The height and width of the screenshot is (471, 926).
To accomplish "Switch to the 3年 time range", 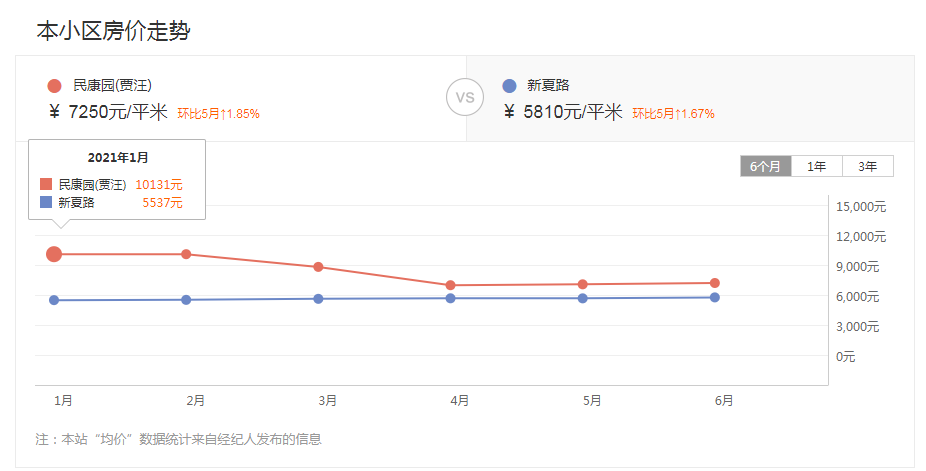I will tap(867, 167).
